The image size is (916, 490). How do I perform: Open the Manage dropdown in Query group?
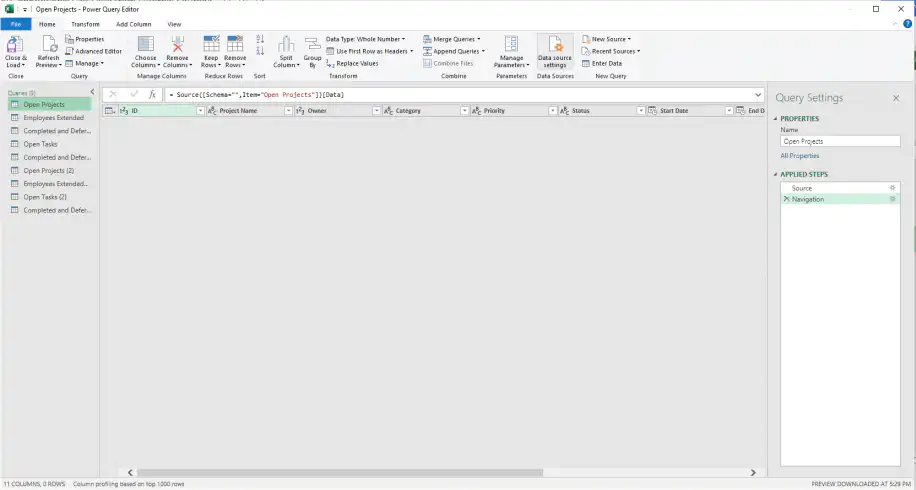click(85, 64)
